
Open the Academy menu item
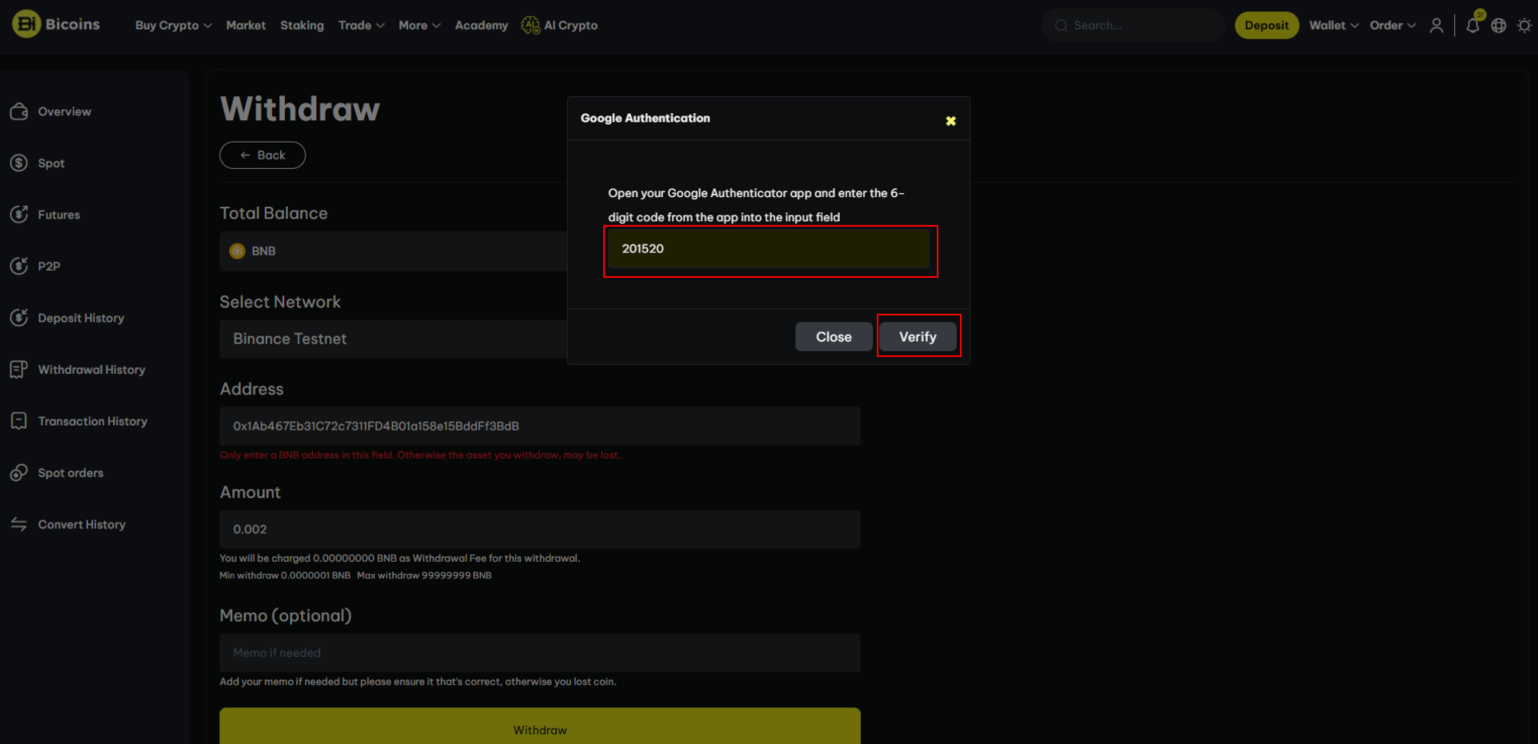[x=481, y=25]
